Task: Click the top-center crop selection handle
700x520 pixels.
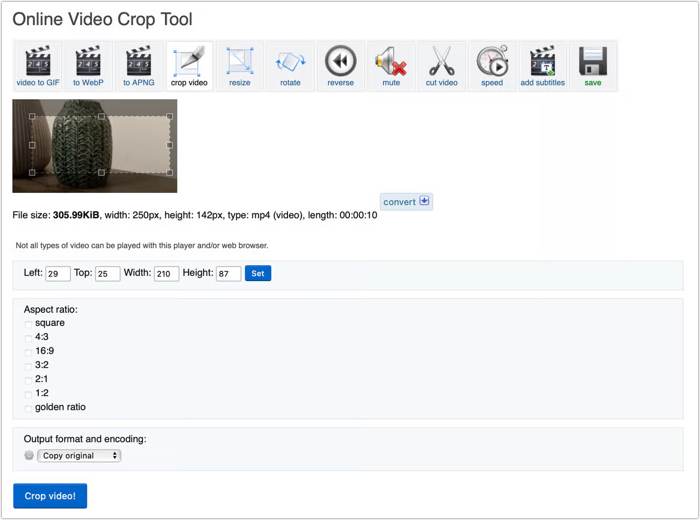Action: pyautogui.click(x=101, y=116)
